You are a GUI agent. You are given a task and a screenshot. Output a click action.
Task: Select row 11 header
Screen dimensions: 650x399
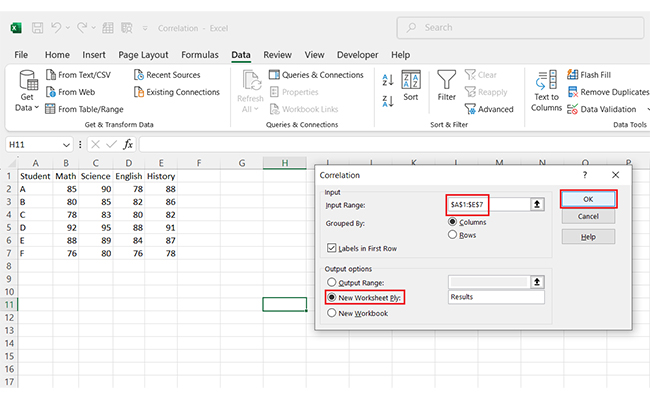pyautogui.click(x=9, y=305)
